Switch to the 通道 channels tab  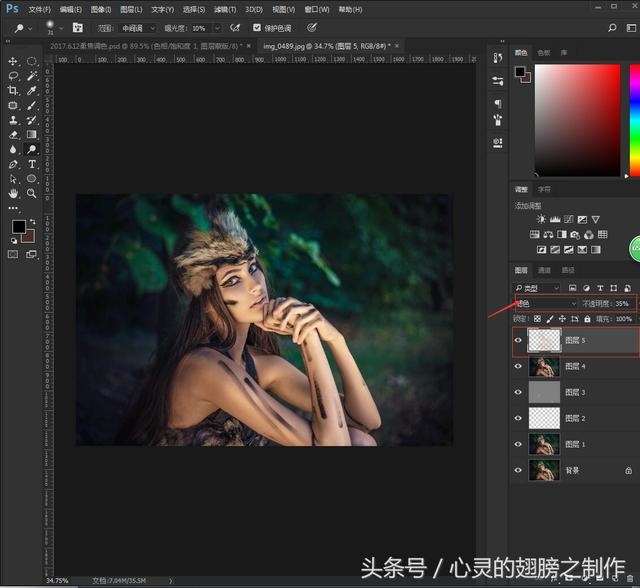click(545, 270)
